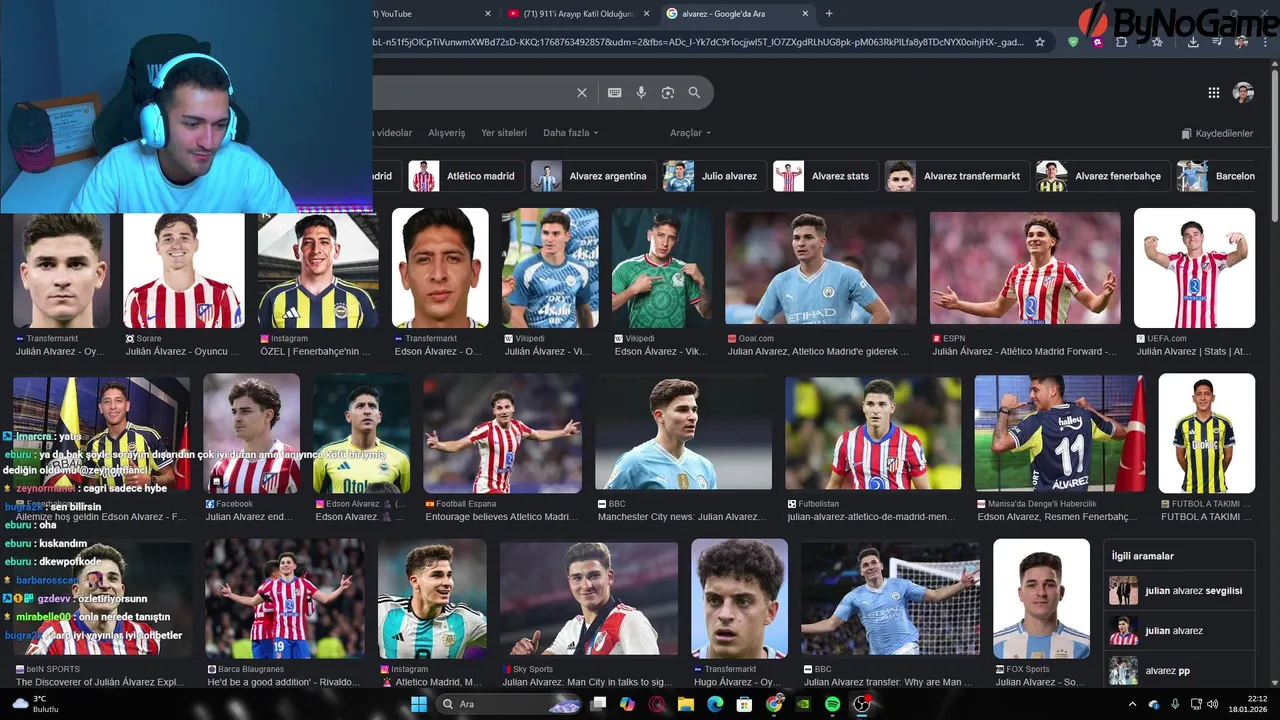The image size is (1280, 720).
Task: Open the Chrome extensions puzzle menu
Action: (x=1122, y=42)
